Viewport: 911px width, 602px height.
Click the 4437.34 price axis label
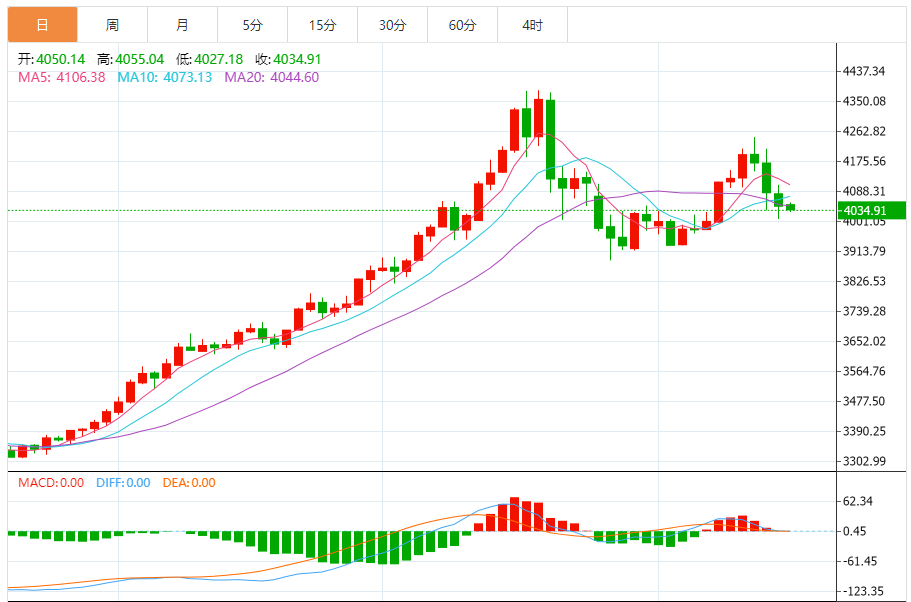[x=864, y=71]
